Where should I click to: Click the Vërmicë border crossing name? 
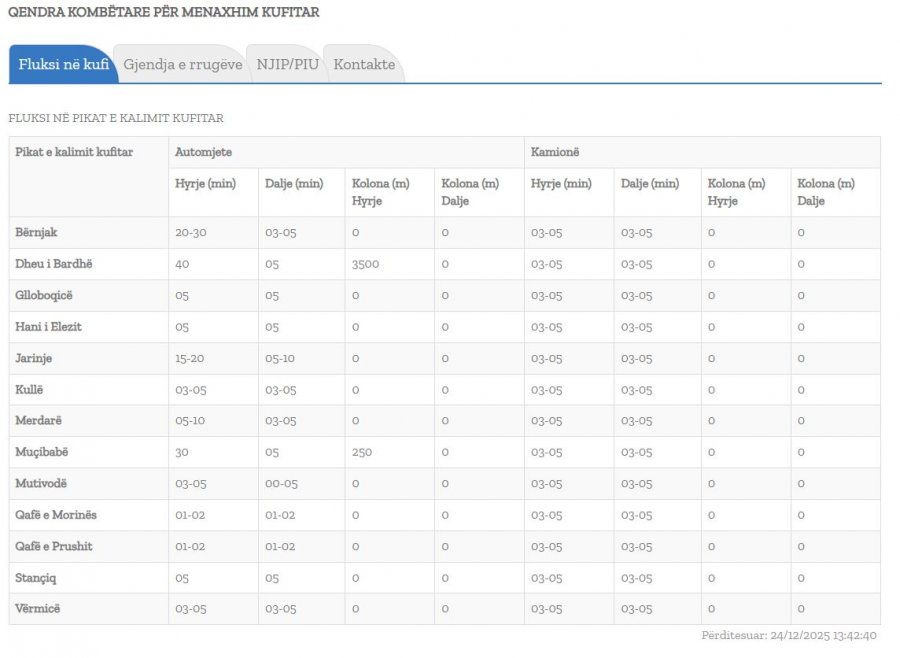pyautogui.click(x=38, y=609)
